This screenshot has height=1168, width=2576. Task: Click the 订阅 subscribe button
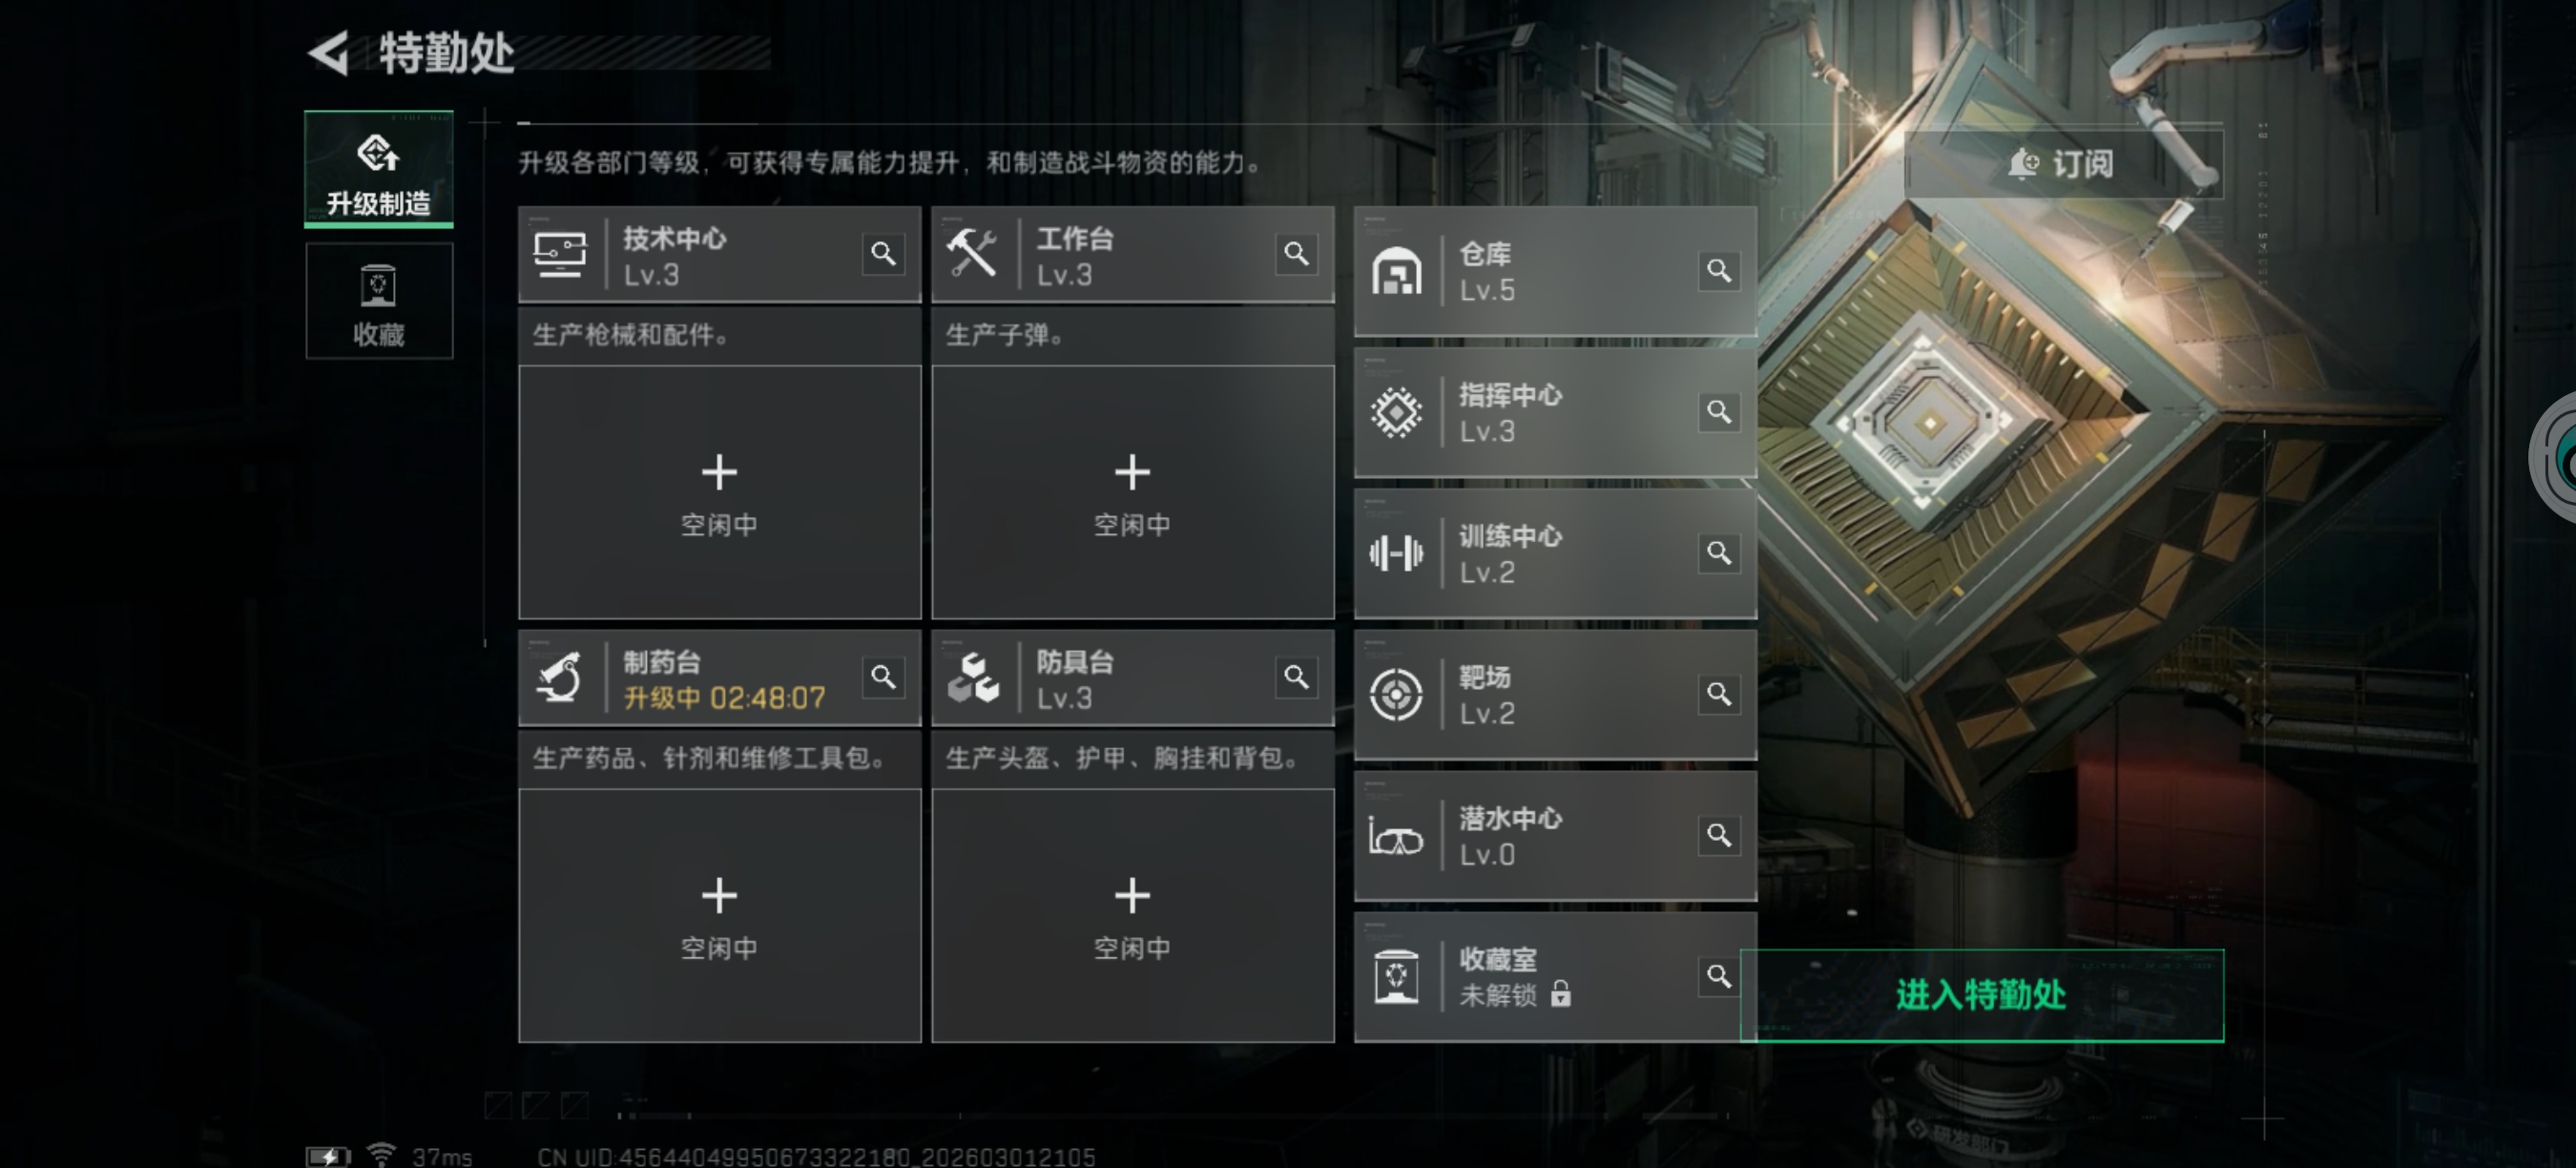pos(2064,164)
